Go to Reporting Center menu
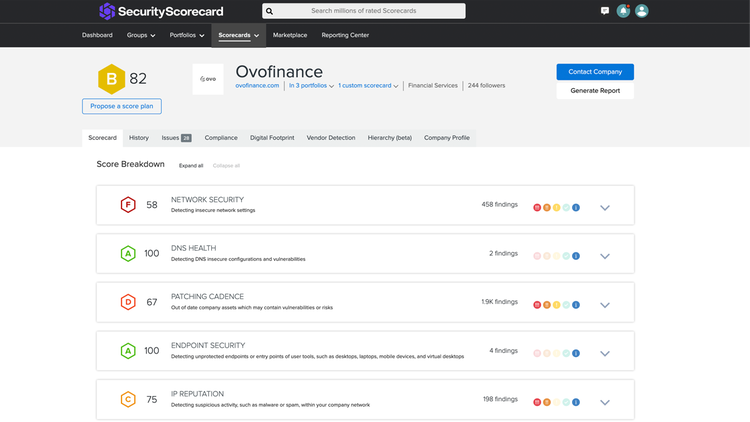The image size is (750, 422). (343, 35)
